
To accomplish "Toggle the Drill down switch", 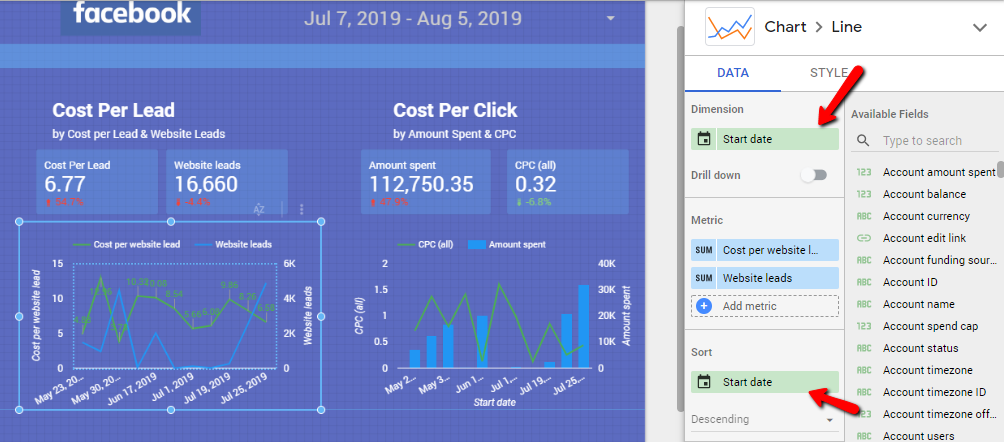I will click(x=813, y=175).
